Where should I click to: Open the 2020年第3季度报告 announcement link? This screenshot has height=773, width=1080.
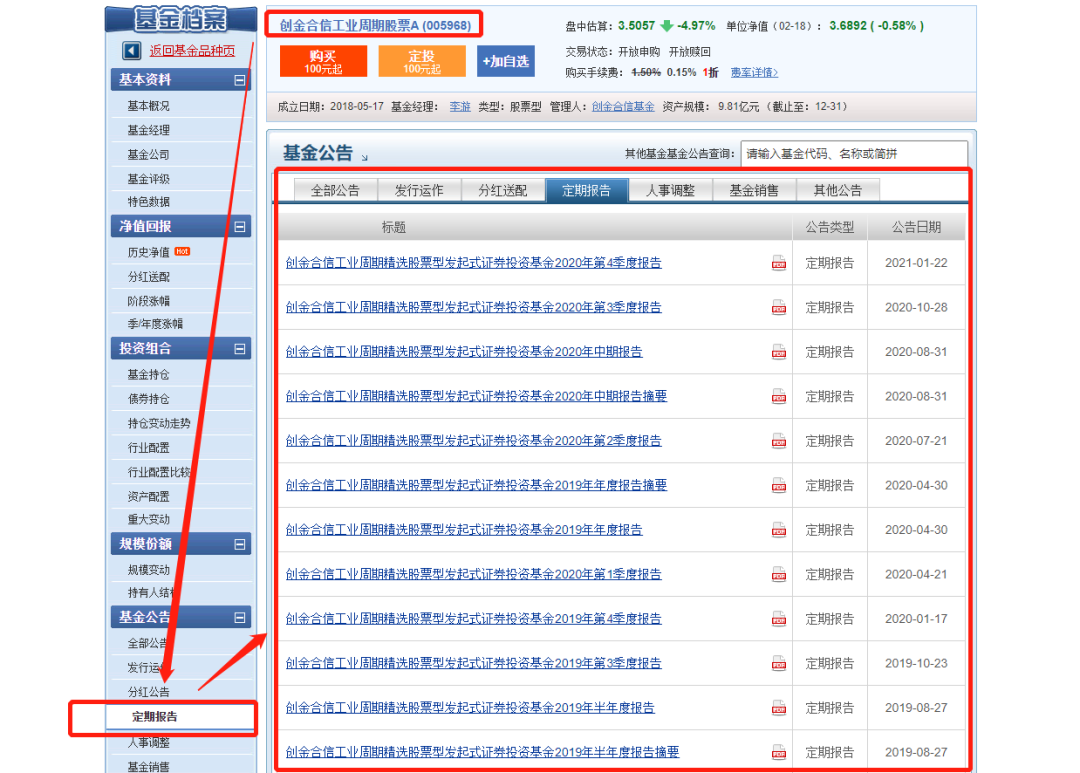(x=473, y=307)
